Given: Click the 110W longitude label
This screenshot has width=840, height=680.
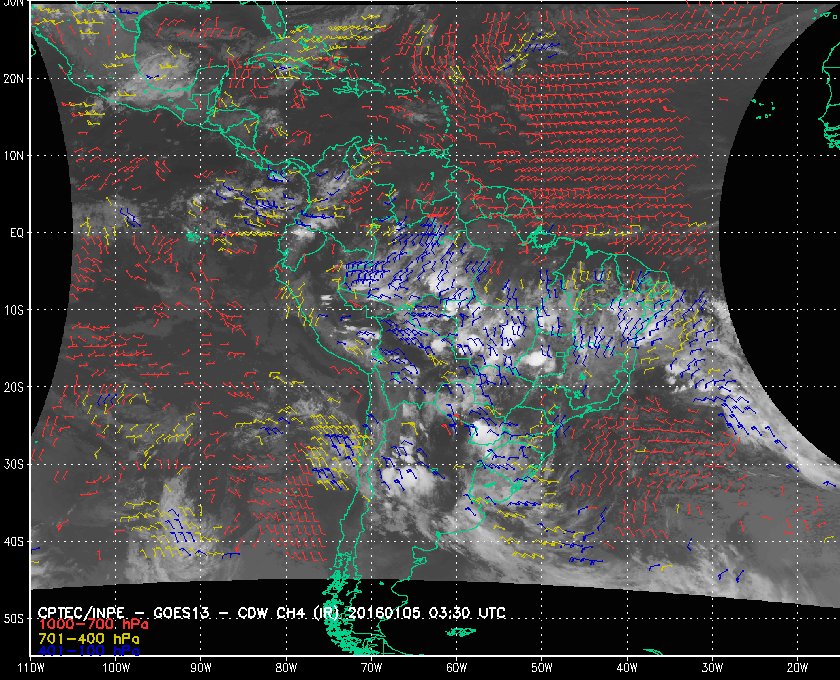Looking at the screenshot, I should 31,668.
